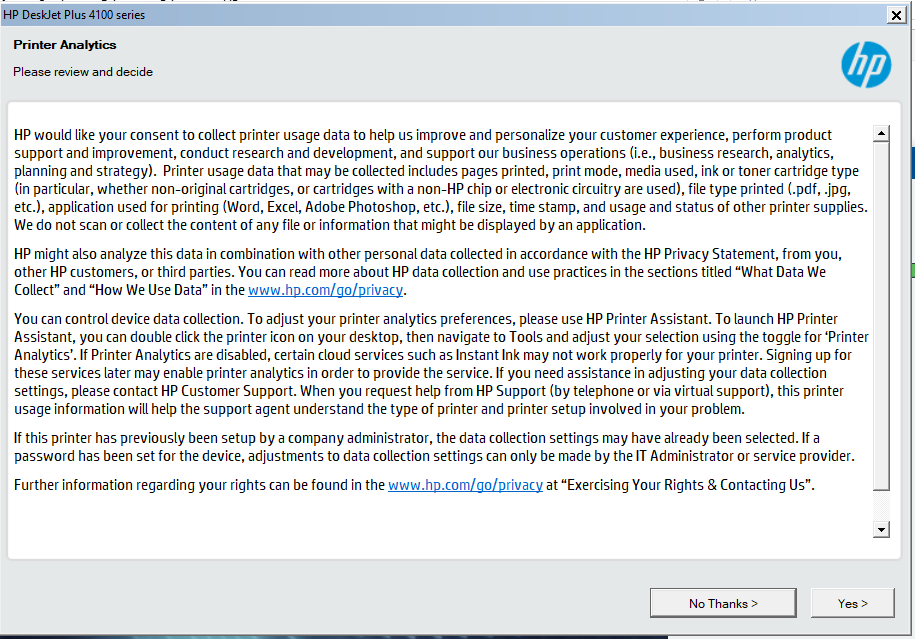
Task: Decline analytics with No Thanks button
Action: pos(723,603)
